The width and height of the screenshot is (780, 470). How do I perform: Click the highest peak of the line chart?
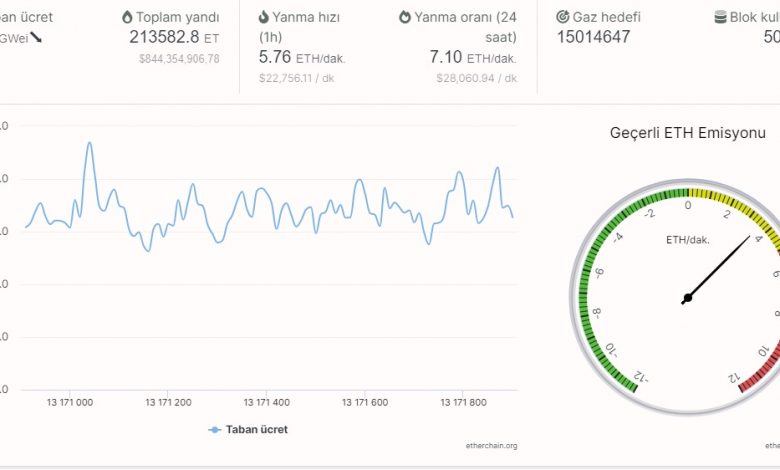pyautogui.click(x=89, y=143)
